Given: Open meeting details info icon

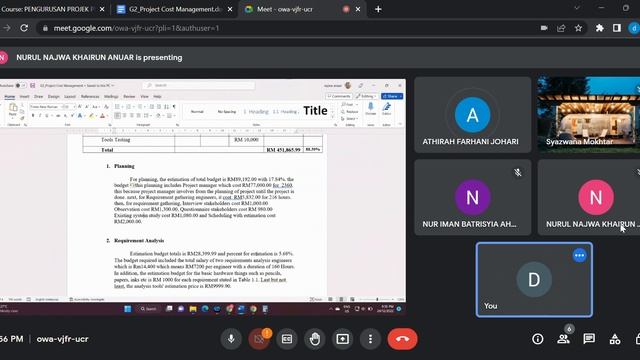Looking at the screenshot, I should [x=538, y=339].
